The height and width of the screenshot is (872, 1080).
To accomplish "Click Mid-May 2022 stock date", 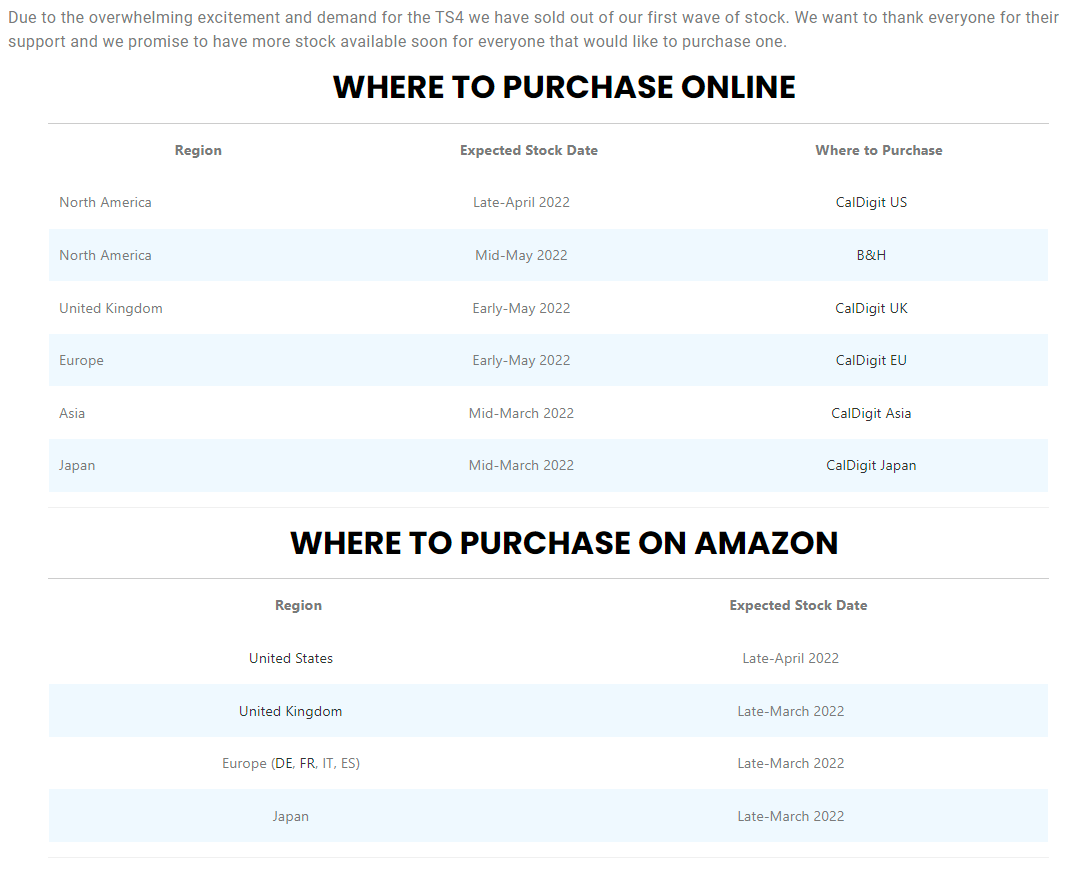I will tap(521, 255).
